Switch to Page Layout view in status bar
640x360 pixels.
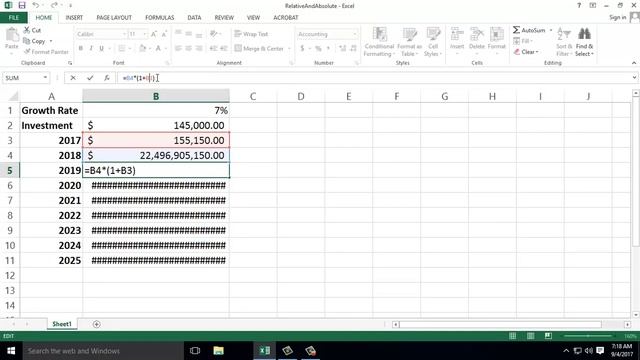[530, 336]
